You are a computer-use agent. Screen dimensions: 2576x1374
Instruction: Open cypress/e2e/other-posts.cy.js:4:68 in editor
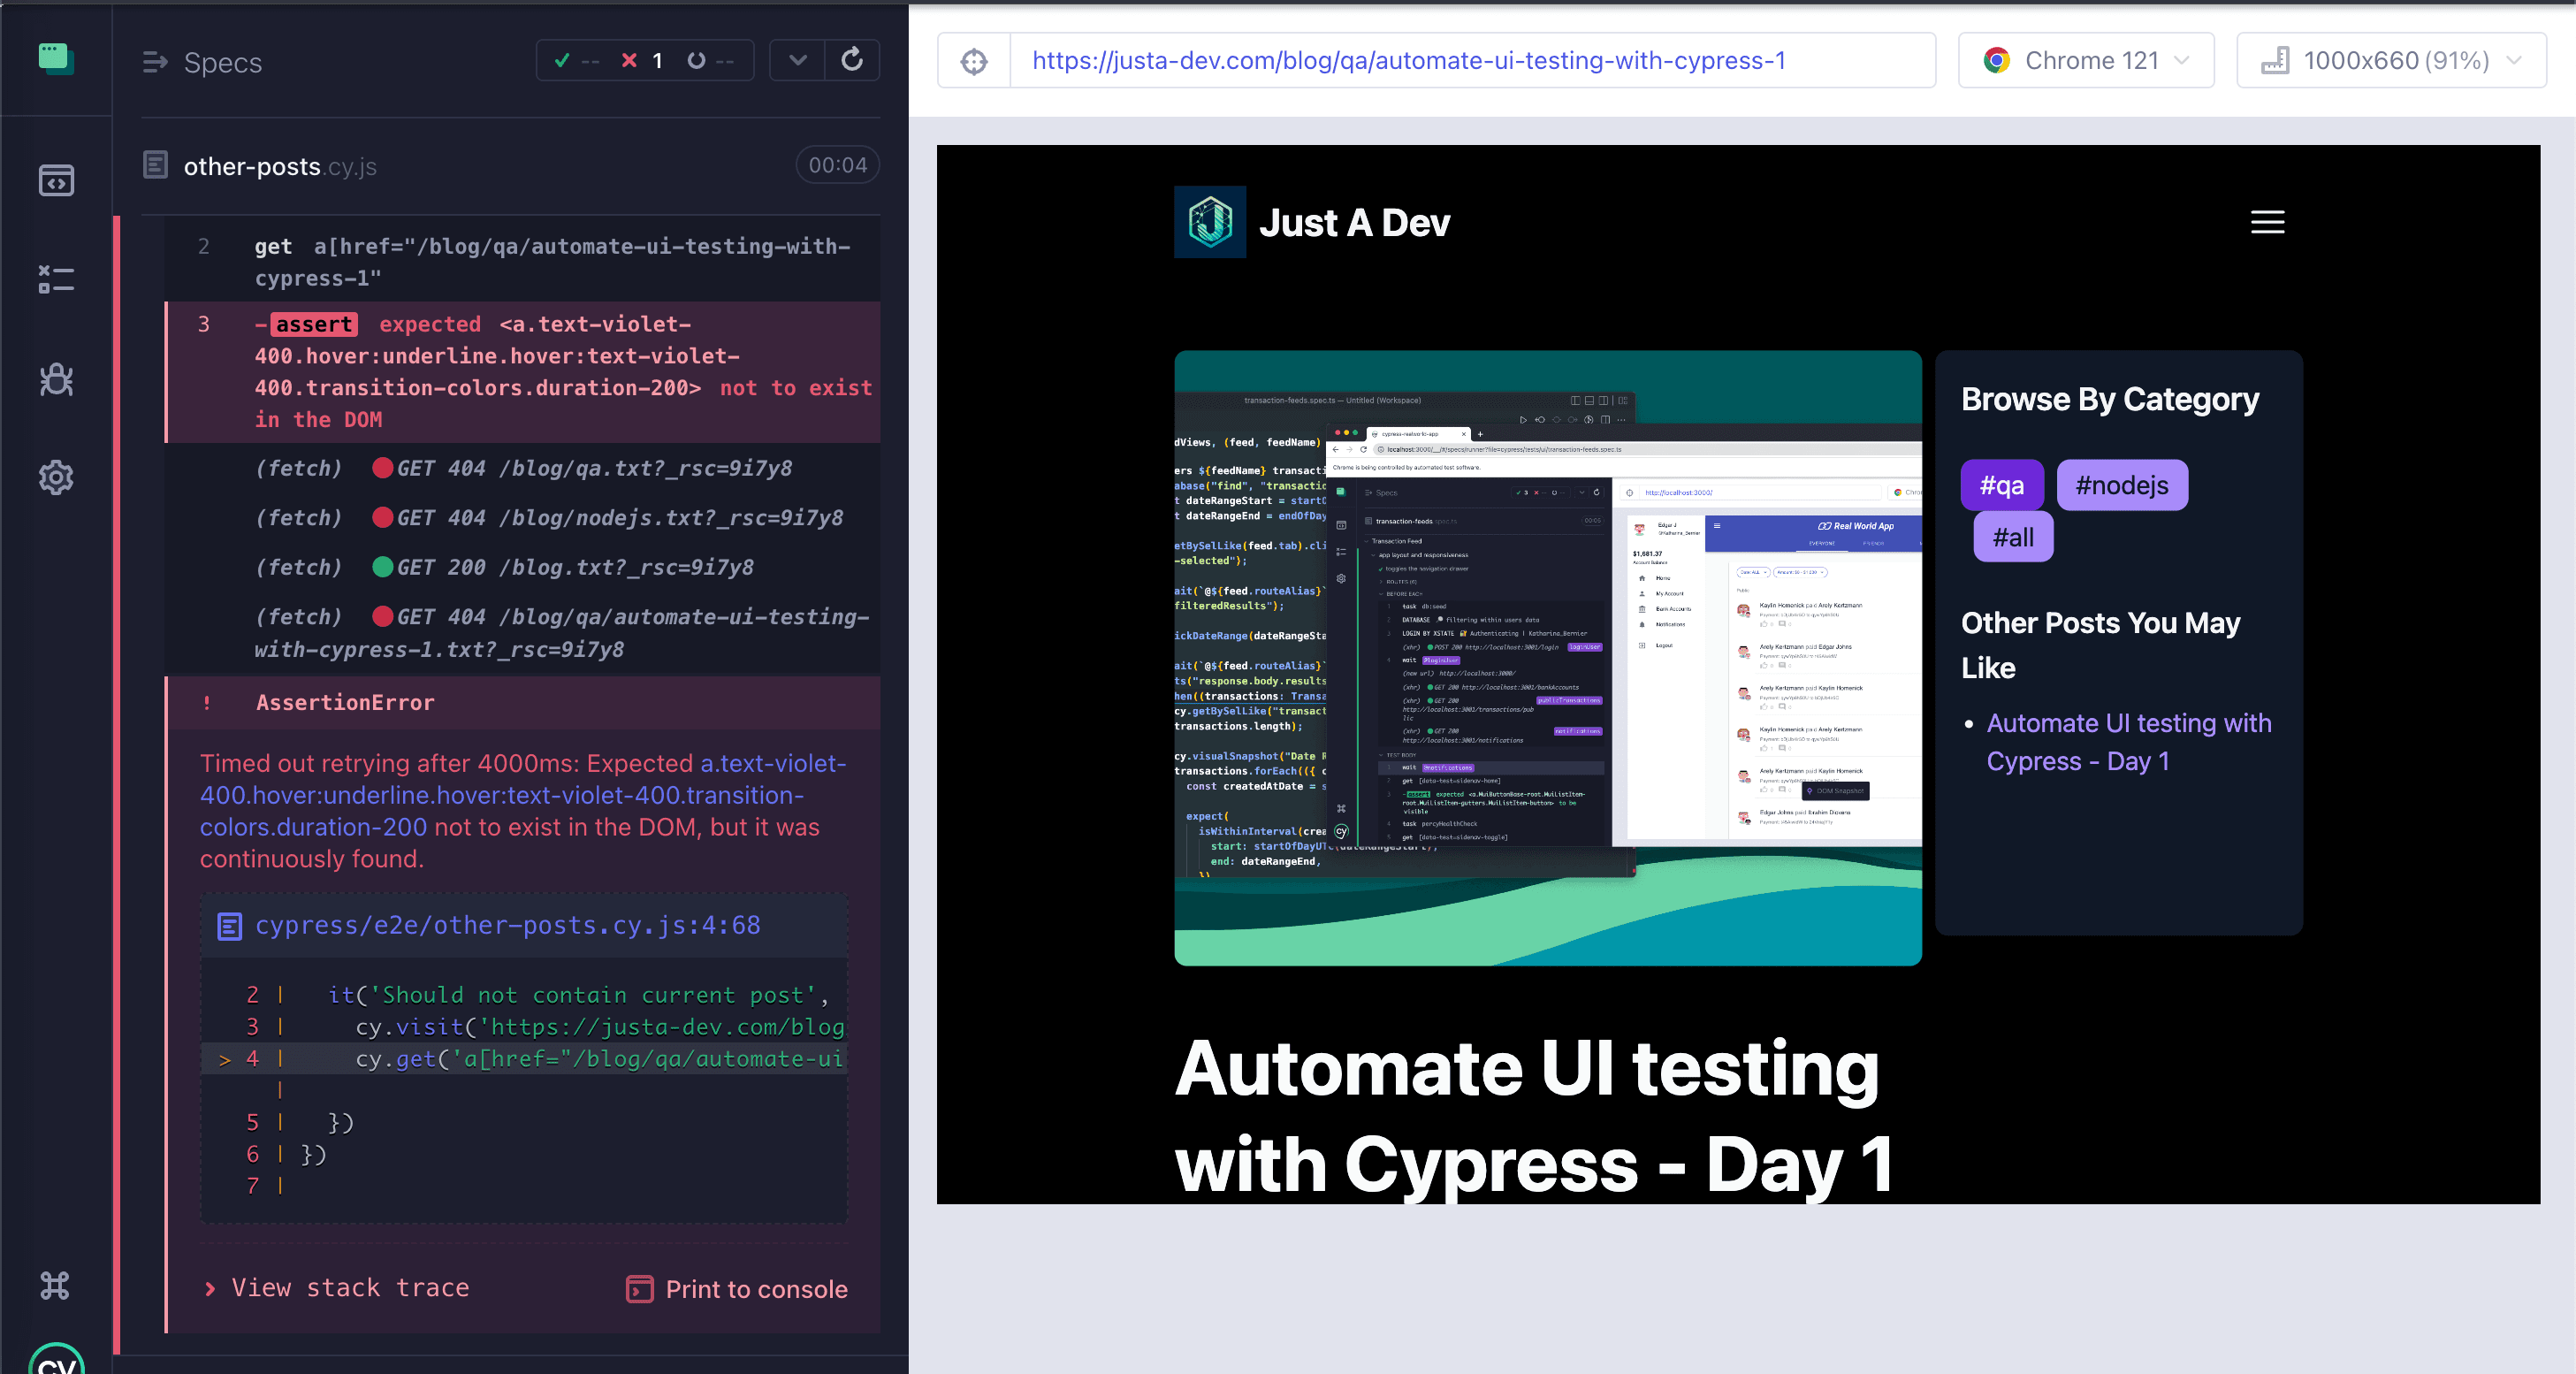(507, 926)
